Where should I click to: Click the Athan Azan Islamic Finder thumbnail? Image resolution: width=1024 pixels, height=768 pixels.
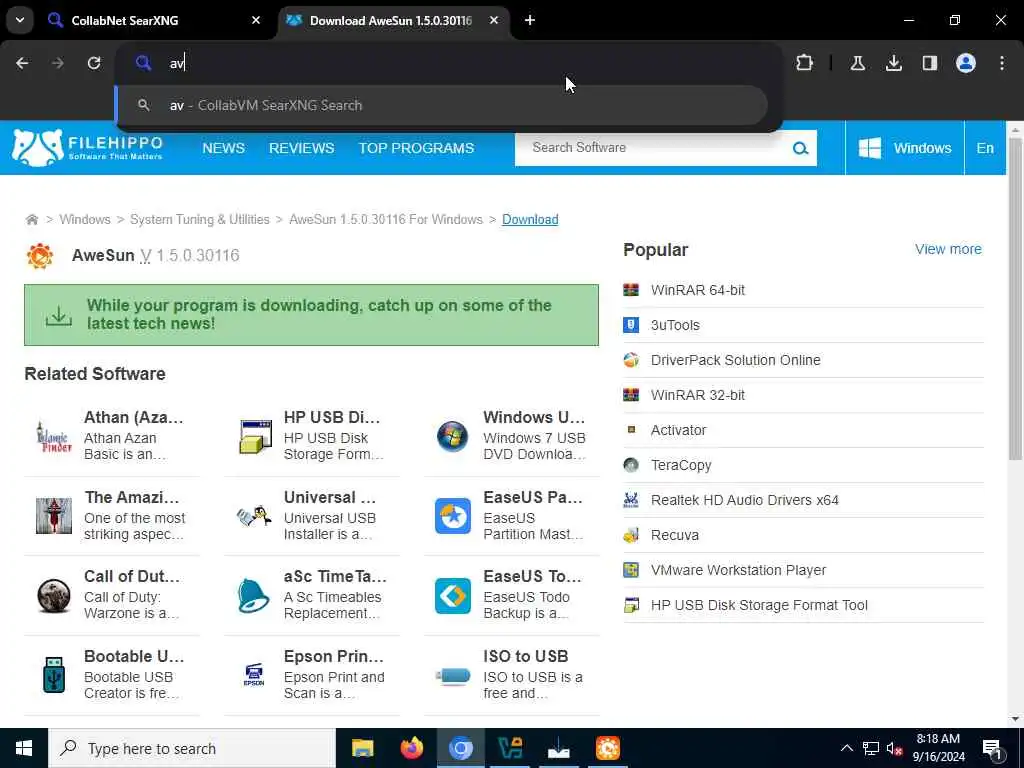pos(54,436)
